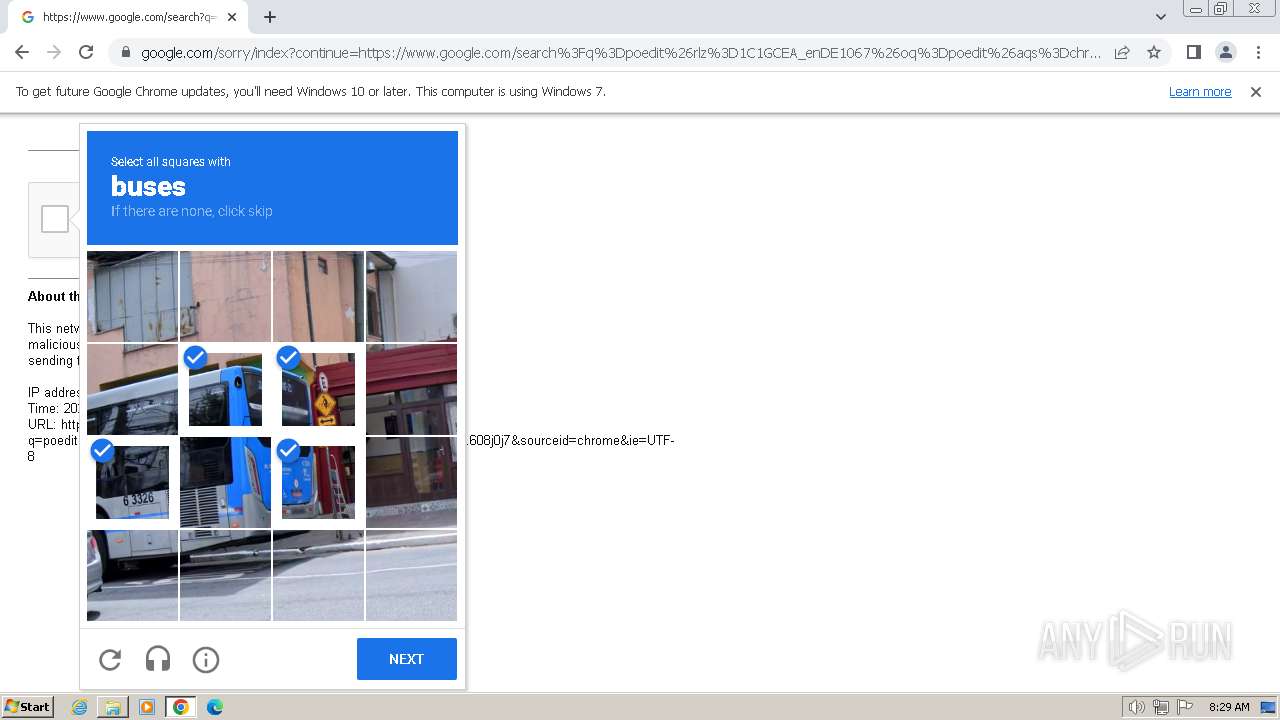Image resolution: width=1280 pixels, height=720 pixels.
Task: Click the Show desktop button
Action: (x=1268, y=707)
